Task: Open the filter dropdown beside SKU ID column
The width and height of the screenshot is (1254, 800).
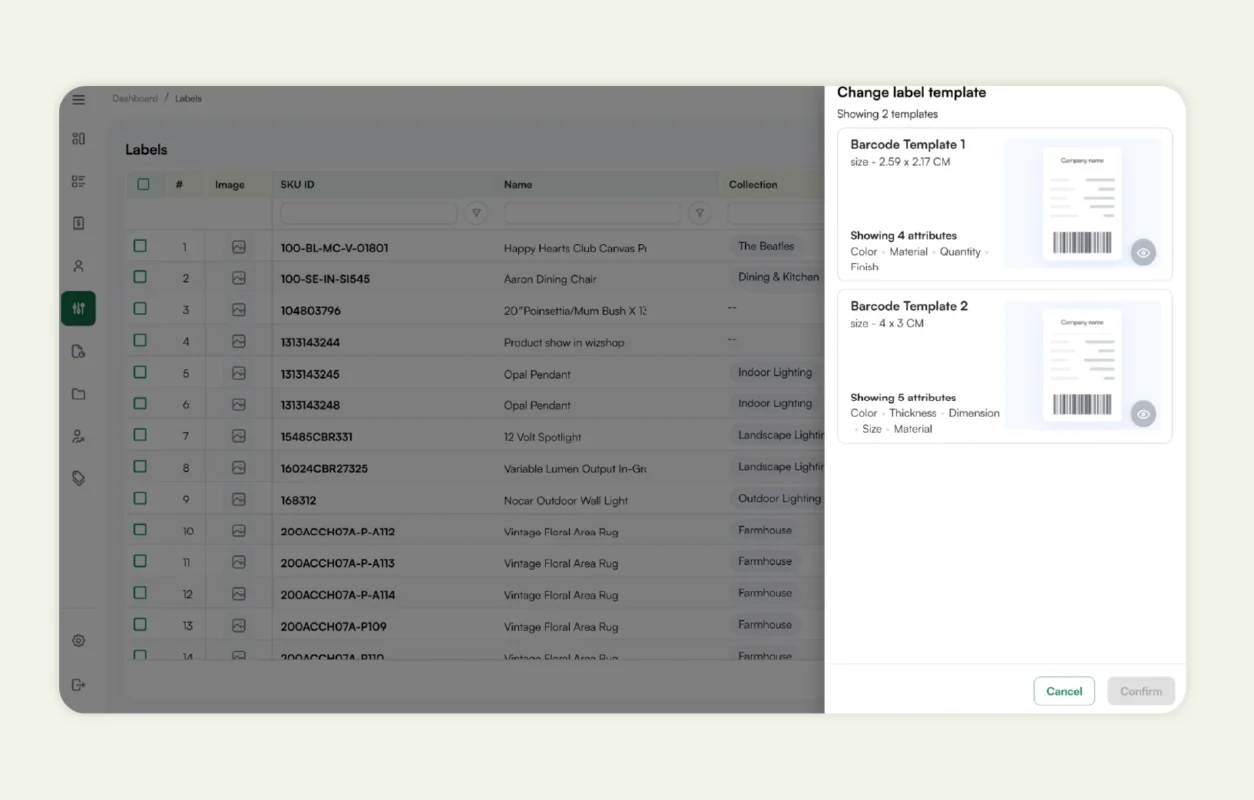Action: tap(476, 212)
